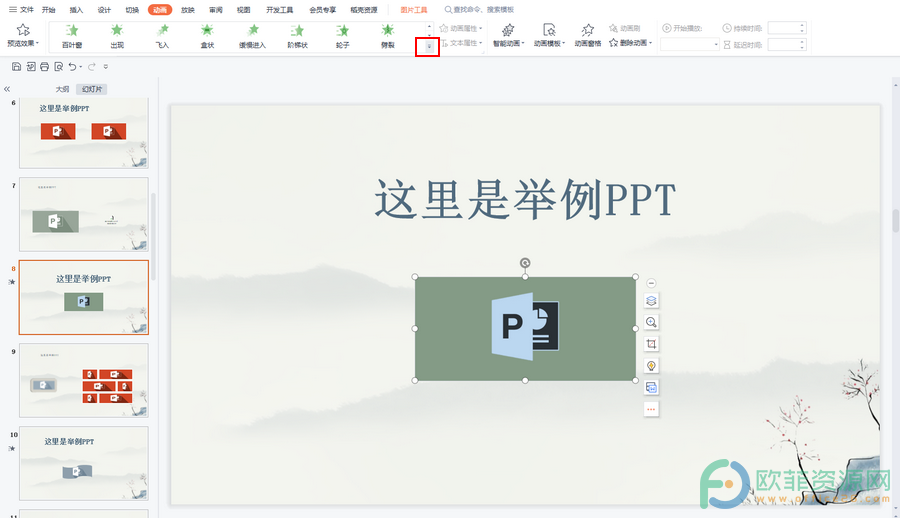Select the 动画 tab
This screenshot has height=518, width=900.
point(160,10)
